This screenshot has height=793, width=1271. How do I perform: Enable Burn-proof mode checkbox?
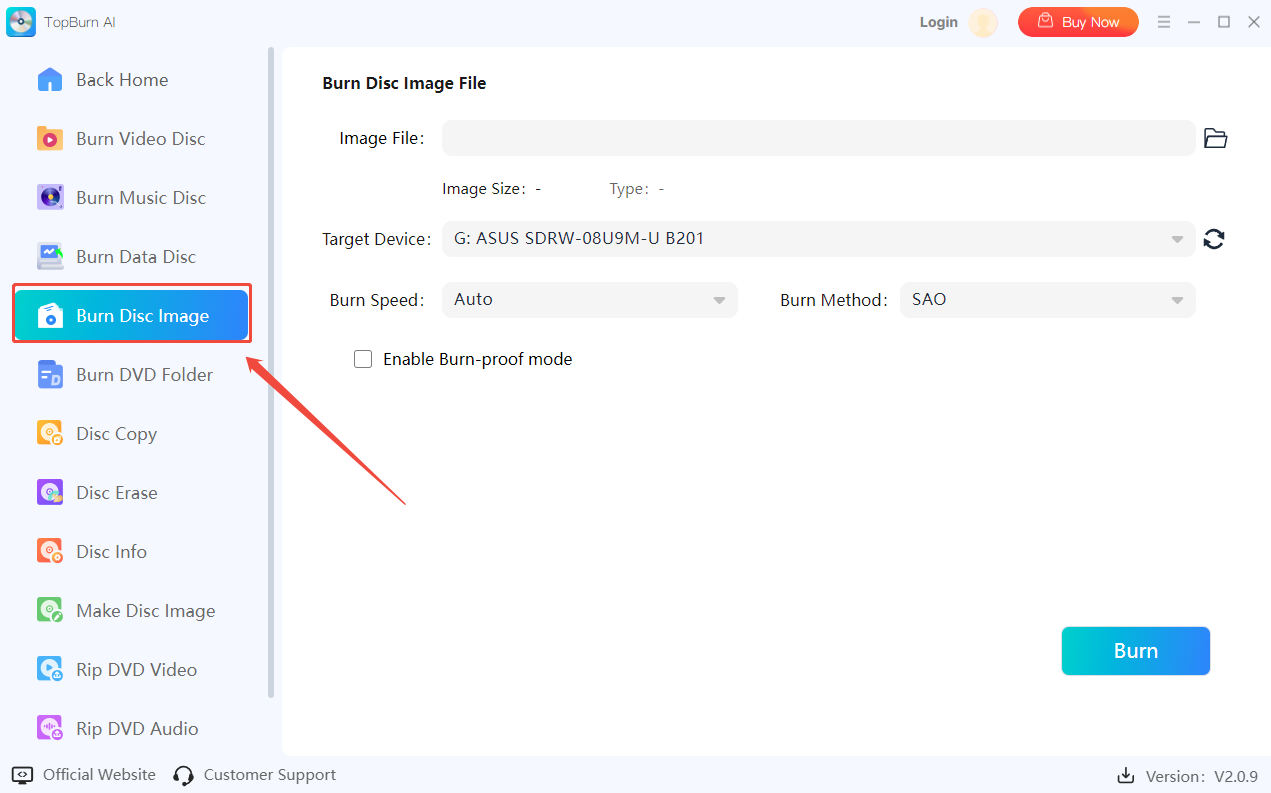(x=363, y=359)
